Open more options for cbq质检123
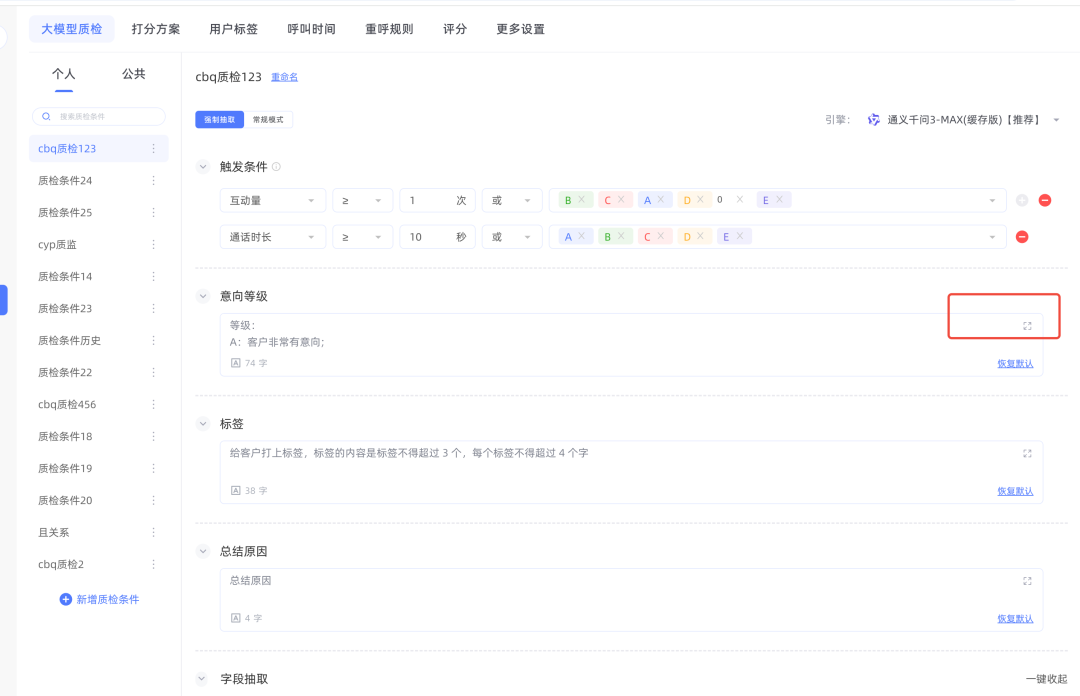 [x=153, y=149]
